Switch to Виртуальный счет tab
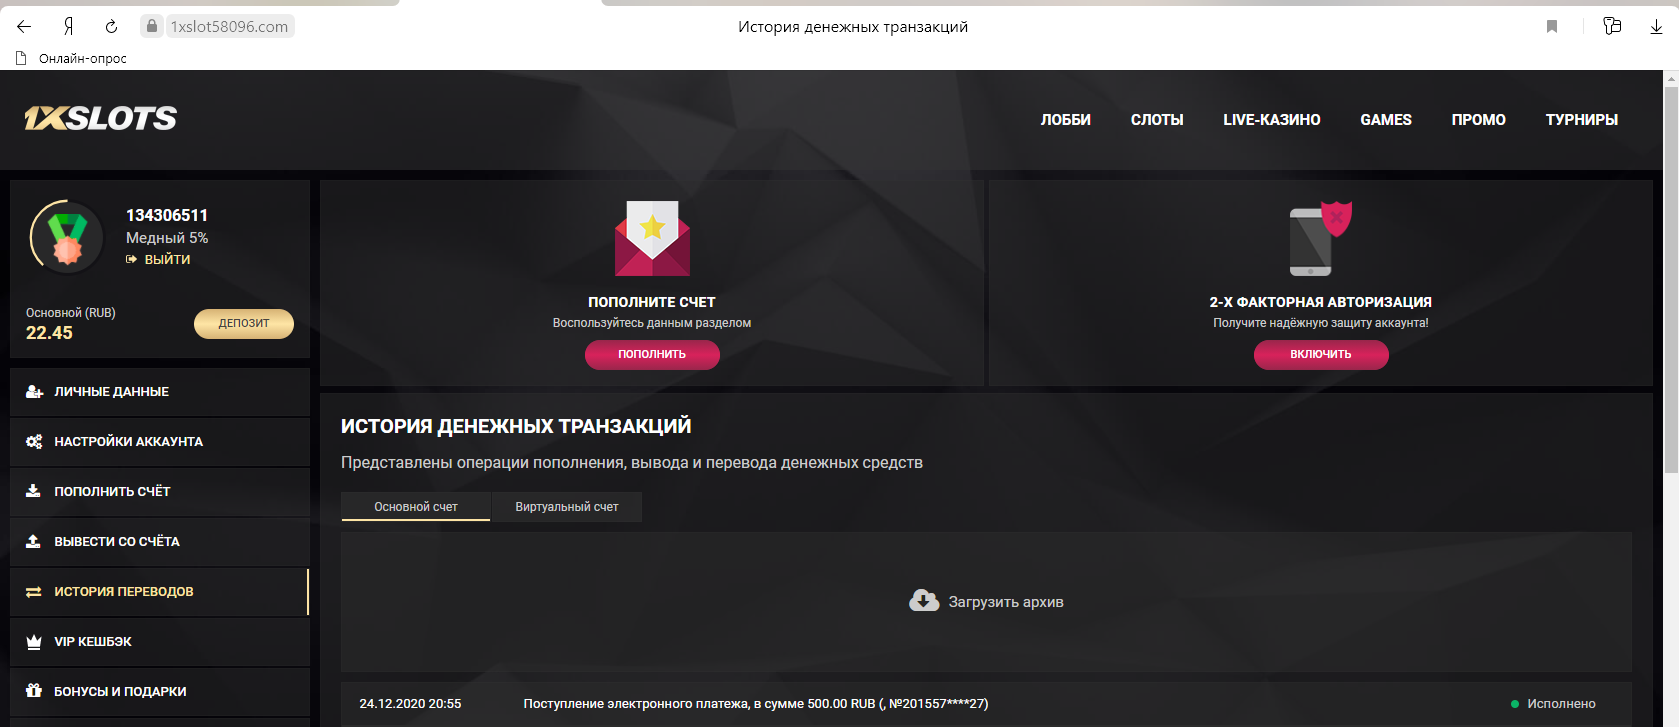This screenshot has height=727, width=1679. 567,507
